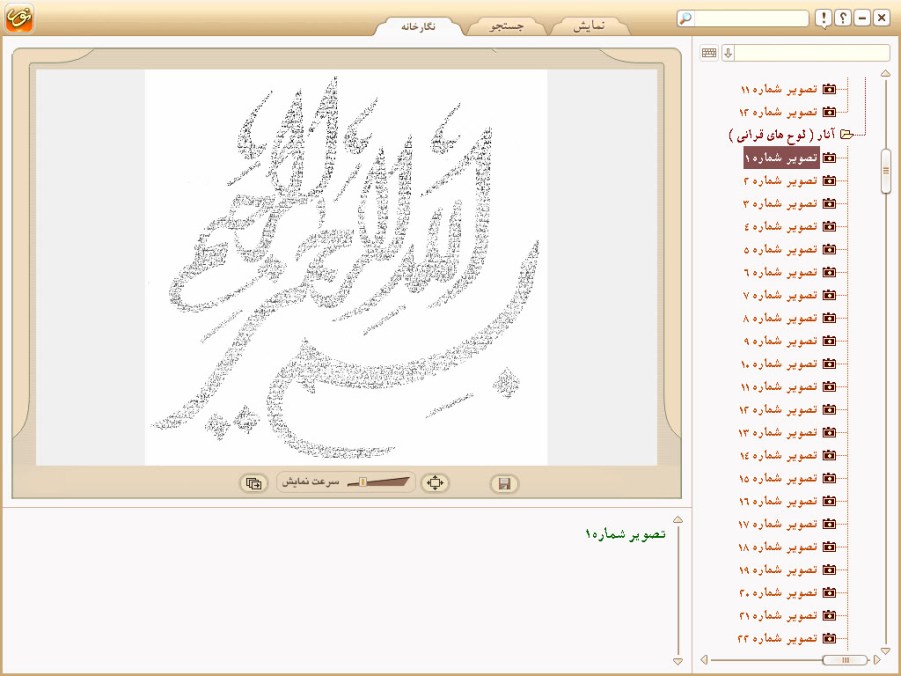Open help with the question mark button
901x676 pixels.
(842, 18)
